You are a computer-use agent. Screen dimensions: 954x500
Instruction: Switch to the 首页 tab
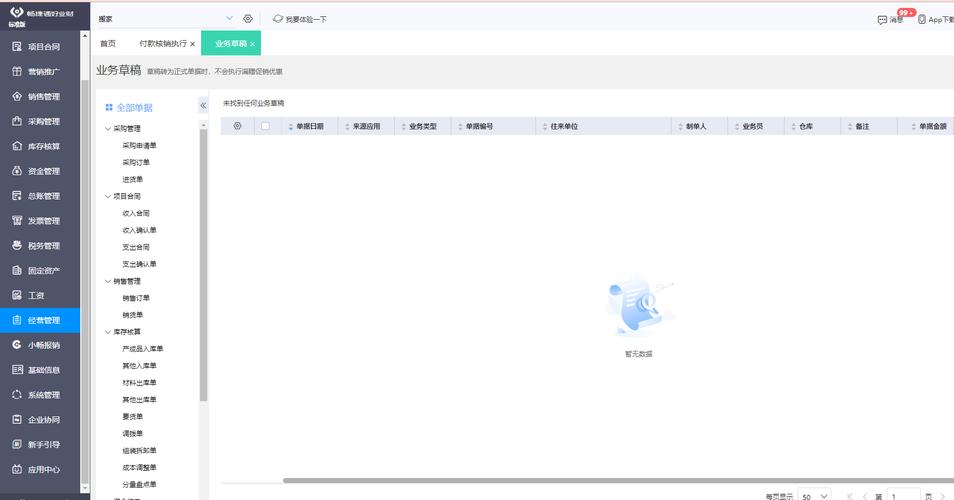(x=108, y=44)
